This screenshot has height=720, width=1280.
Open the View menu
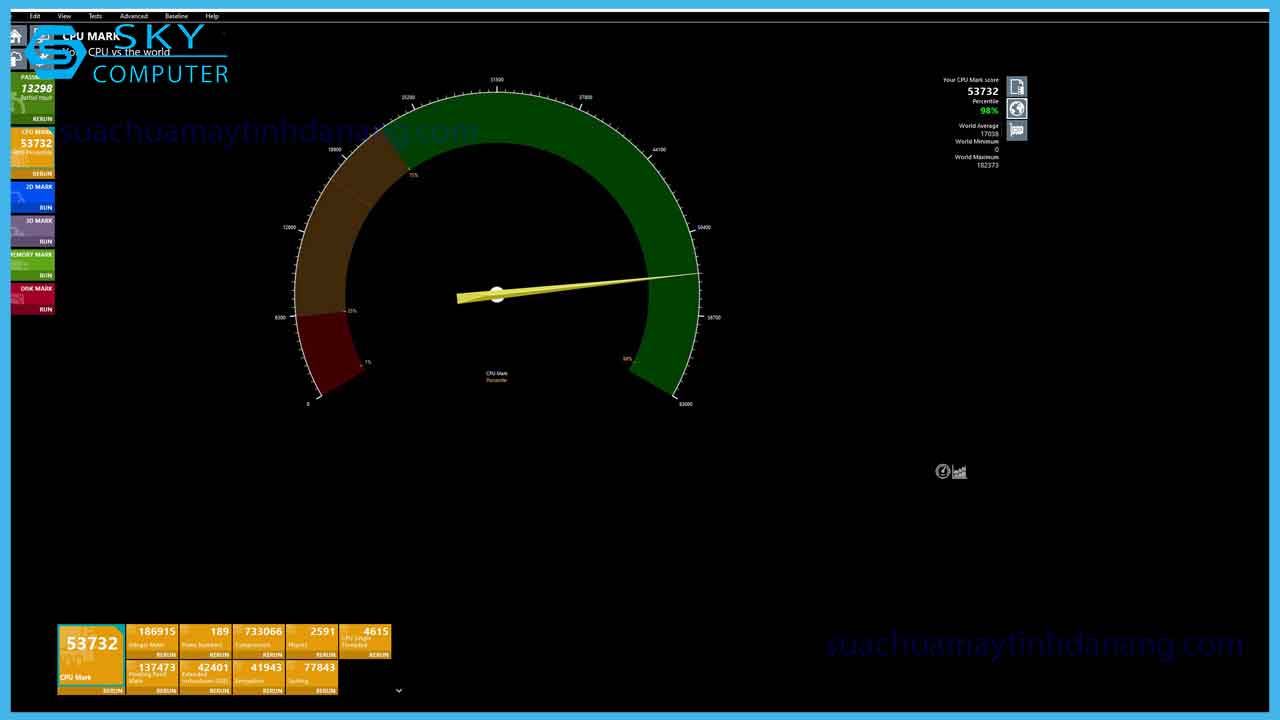coord(64,16)
